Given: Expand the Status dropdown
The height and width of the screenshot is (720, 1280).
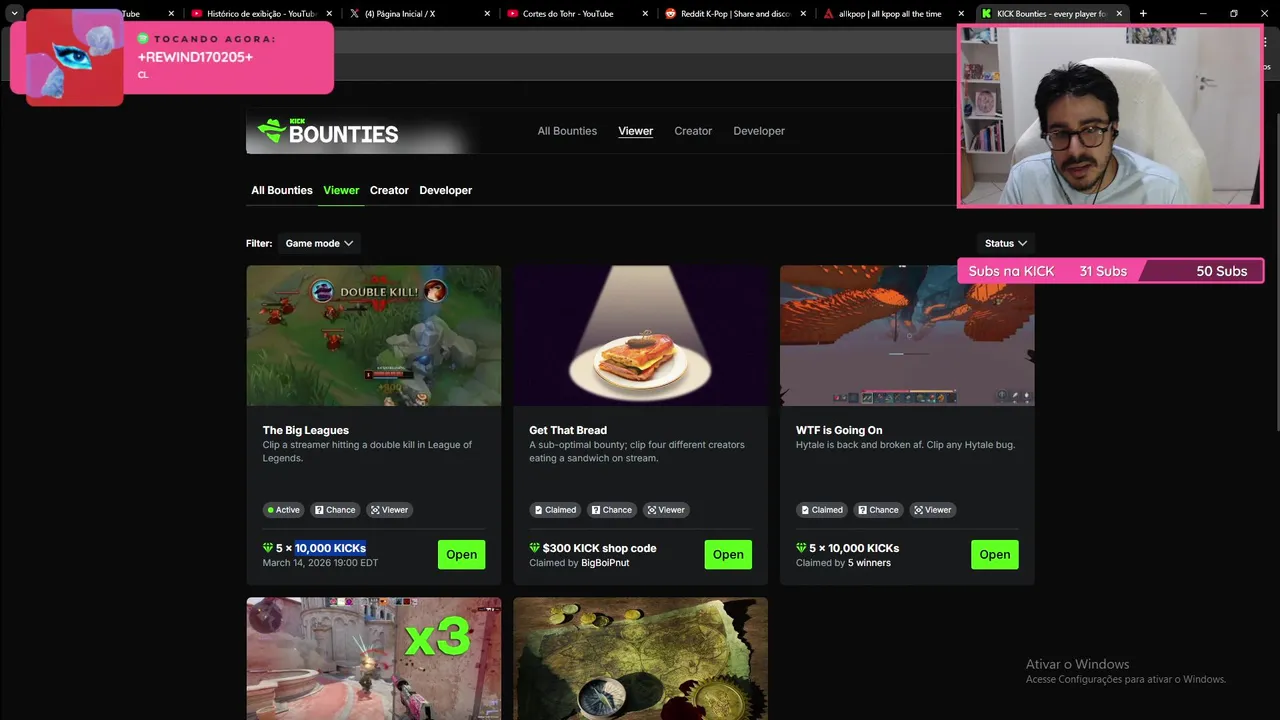Looking at the screenshot, I should [x=1005, y=243].
